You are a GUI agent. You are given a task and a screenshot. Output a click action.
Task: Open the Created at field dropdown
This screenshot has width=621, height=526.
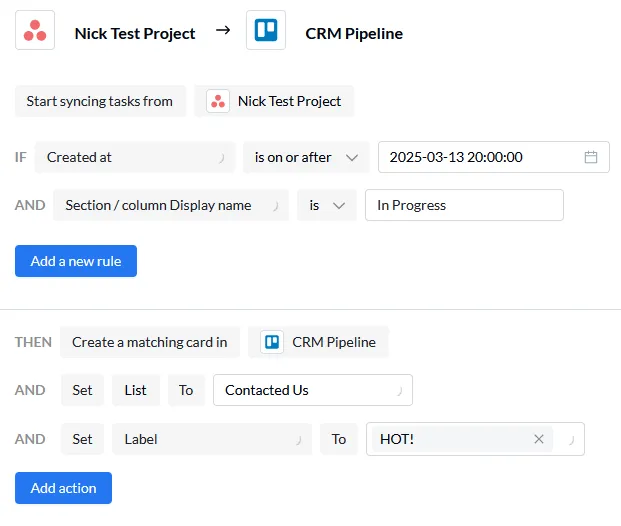point(134,157)
